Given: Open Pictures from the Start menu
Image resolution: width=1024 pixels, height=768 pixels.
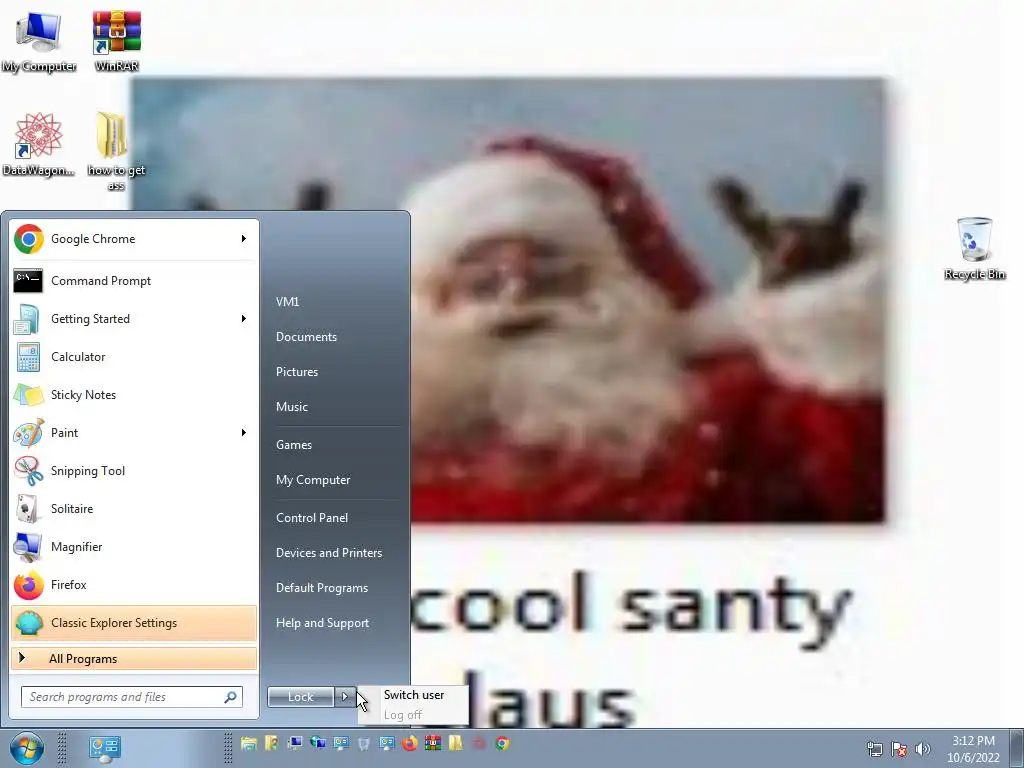Looking at the screenshot, I should point(297,372).
